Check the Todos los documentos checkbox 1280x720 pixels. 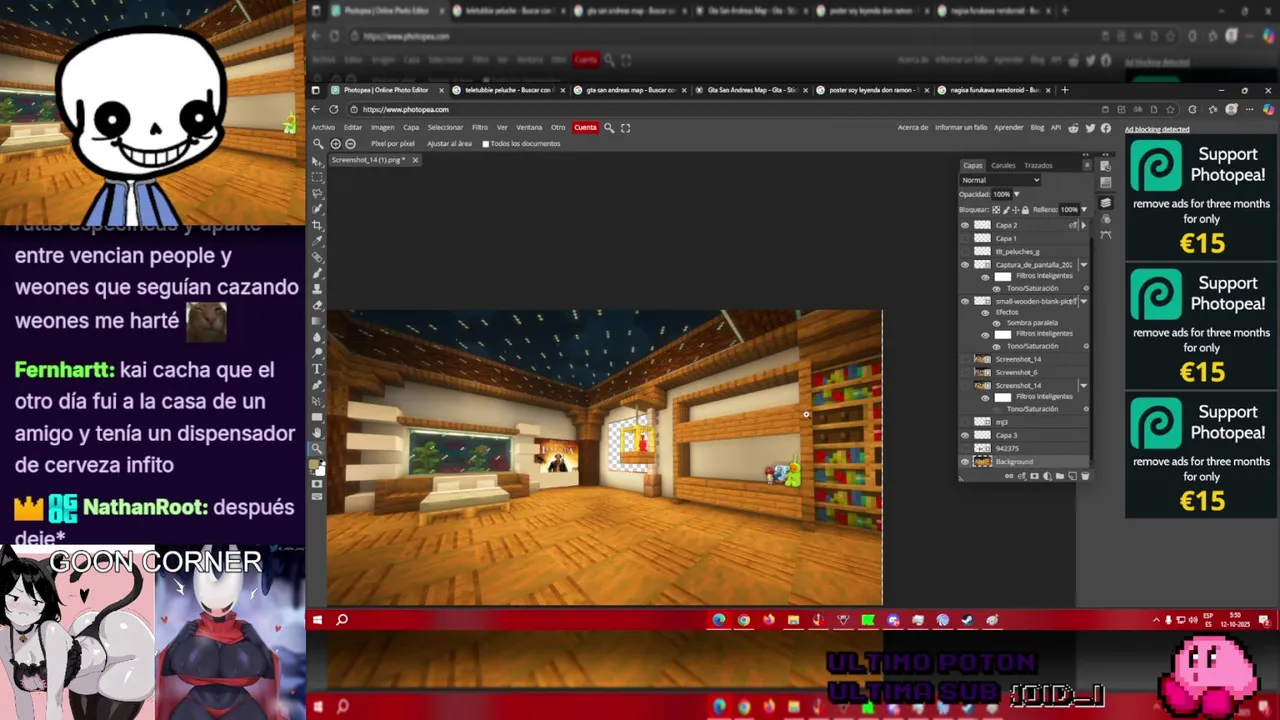486,144
